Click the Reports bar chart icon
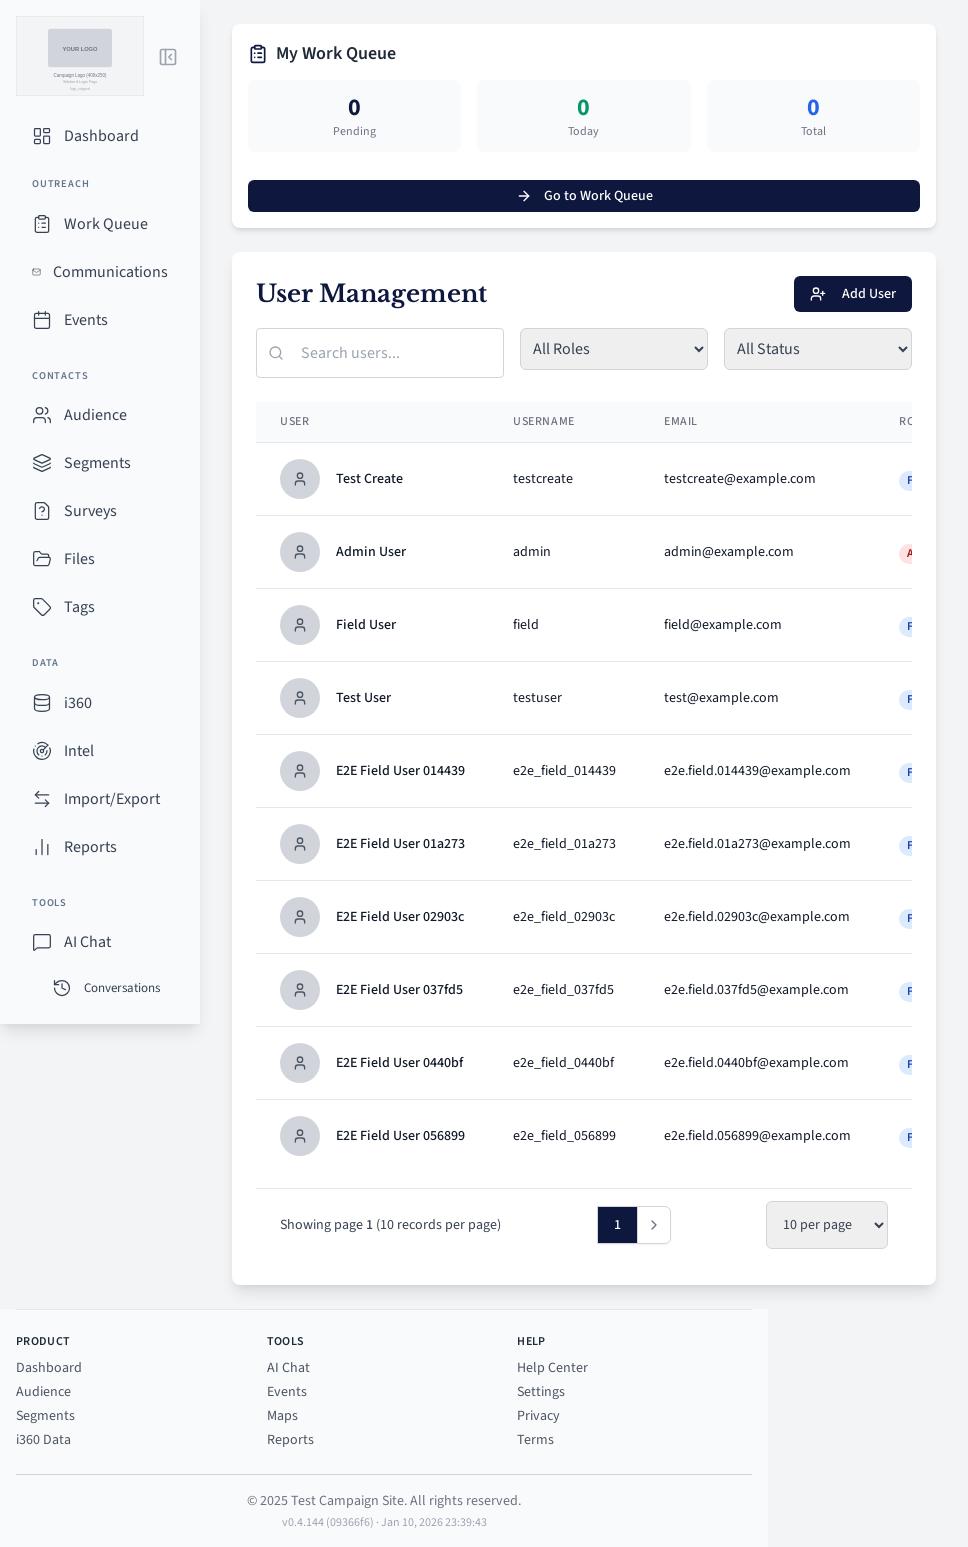Image resolution: width=968 pixels, height=1547 pixels. point(42,847)
